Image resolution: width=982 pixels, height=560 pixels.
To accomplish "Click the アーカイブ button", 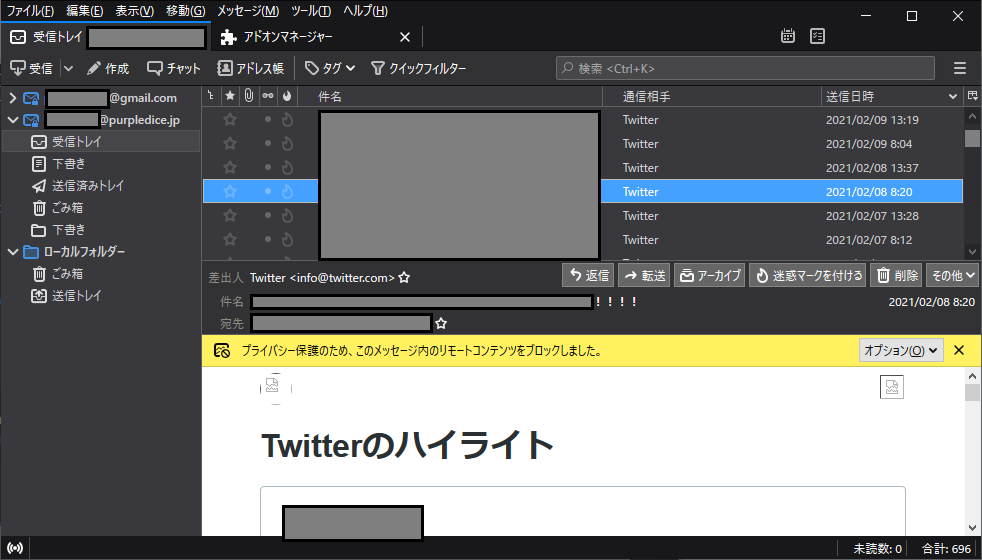I will click(710, 275).
